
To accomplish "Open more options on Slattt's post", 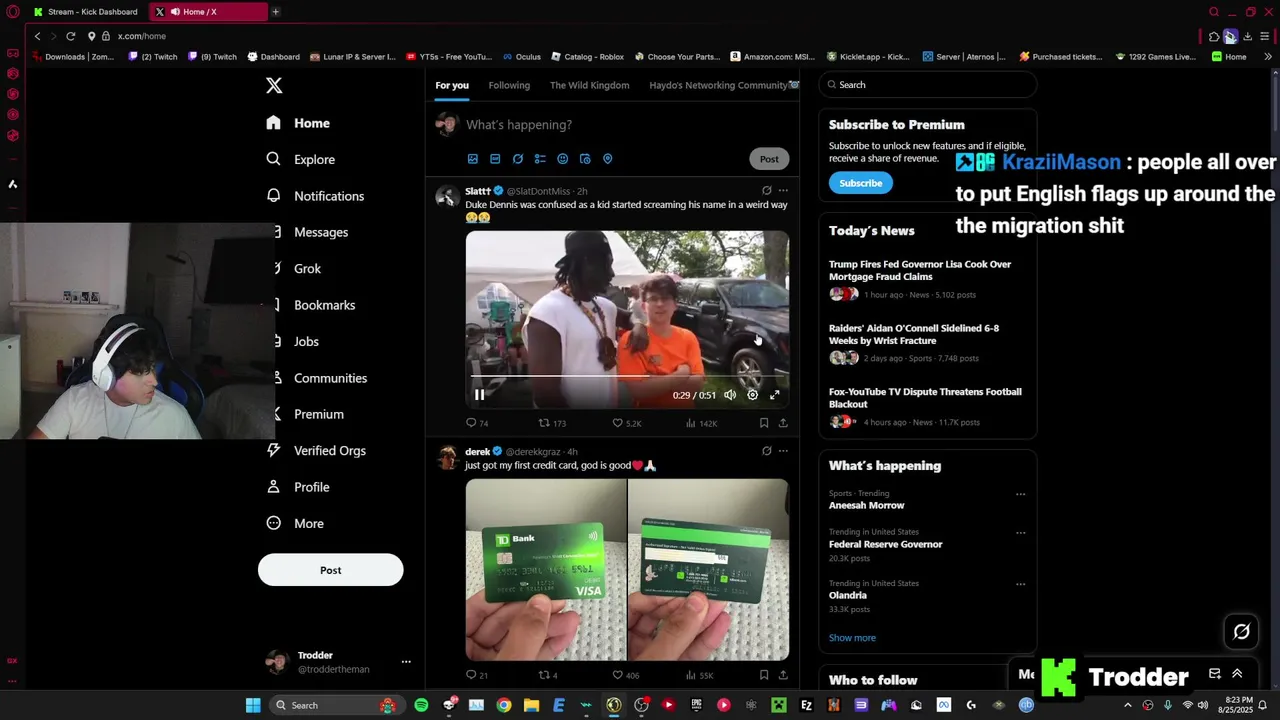I will [x=783, y=191].
